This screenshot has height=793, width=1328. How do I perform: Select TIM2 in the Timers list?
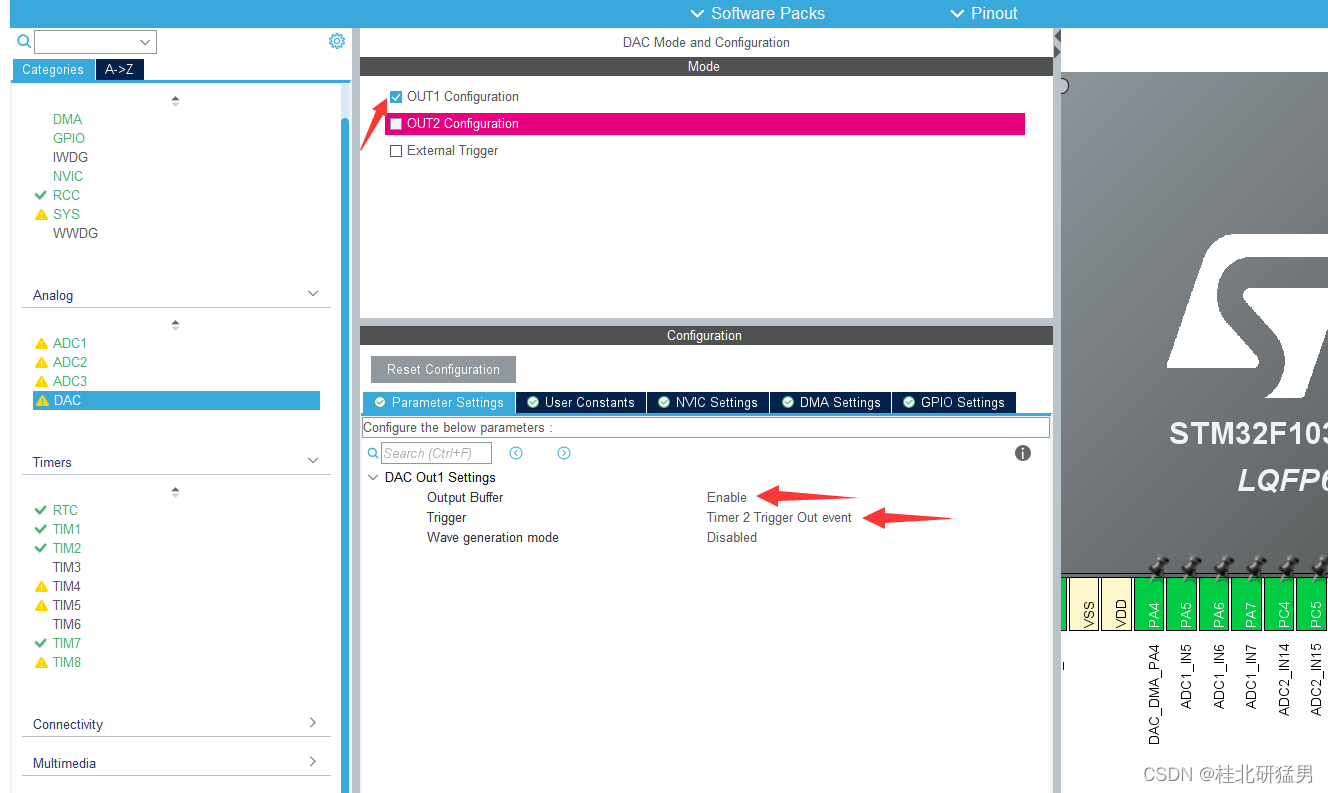point(67,548)
